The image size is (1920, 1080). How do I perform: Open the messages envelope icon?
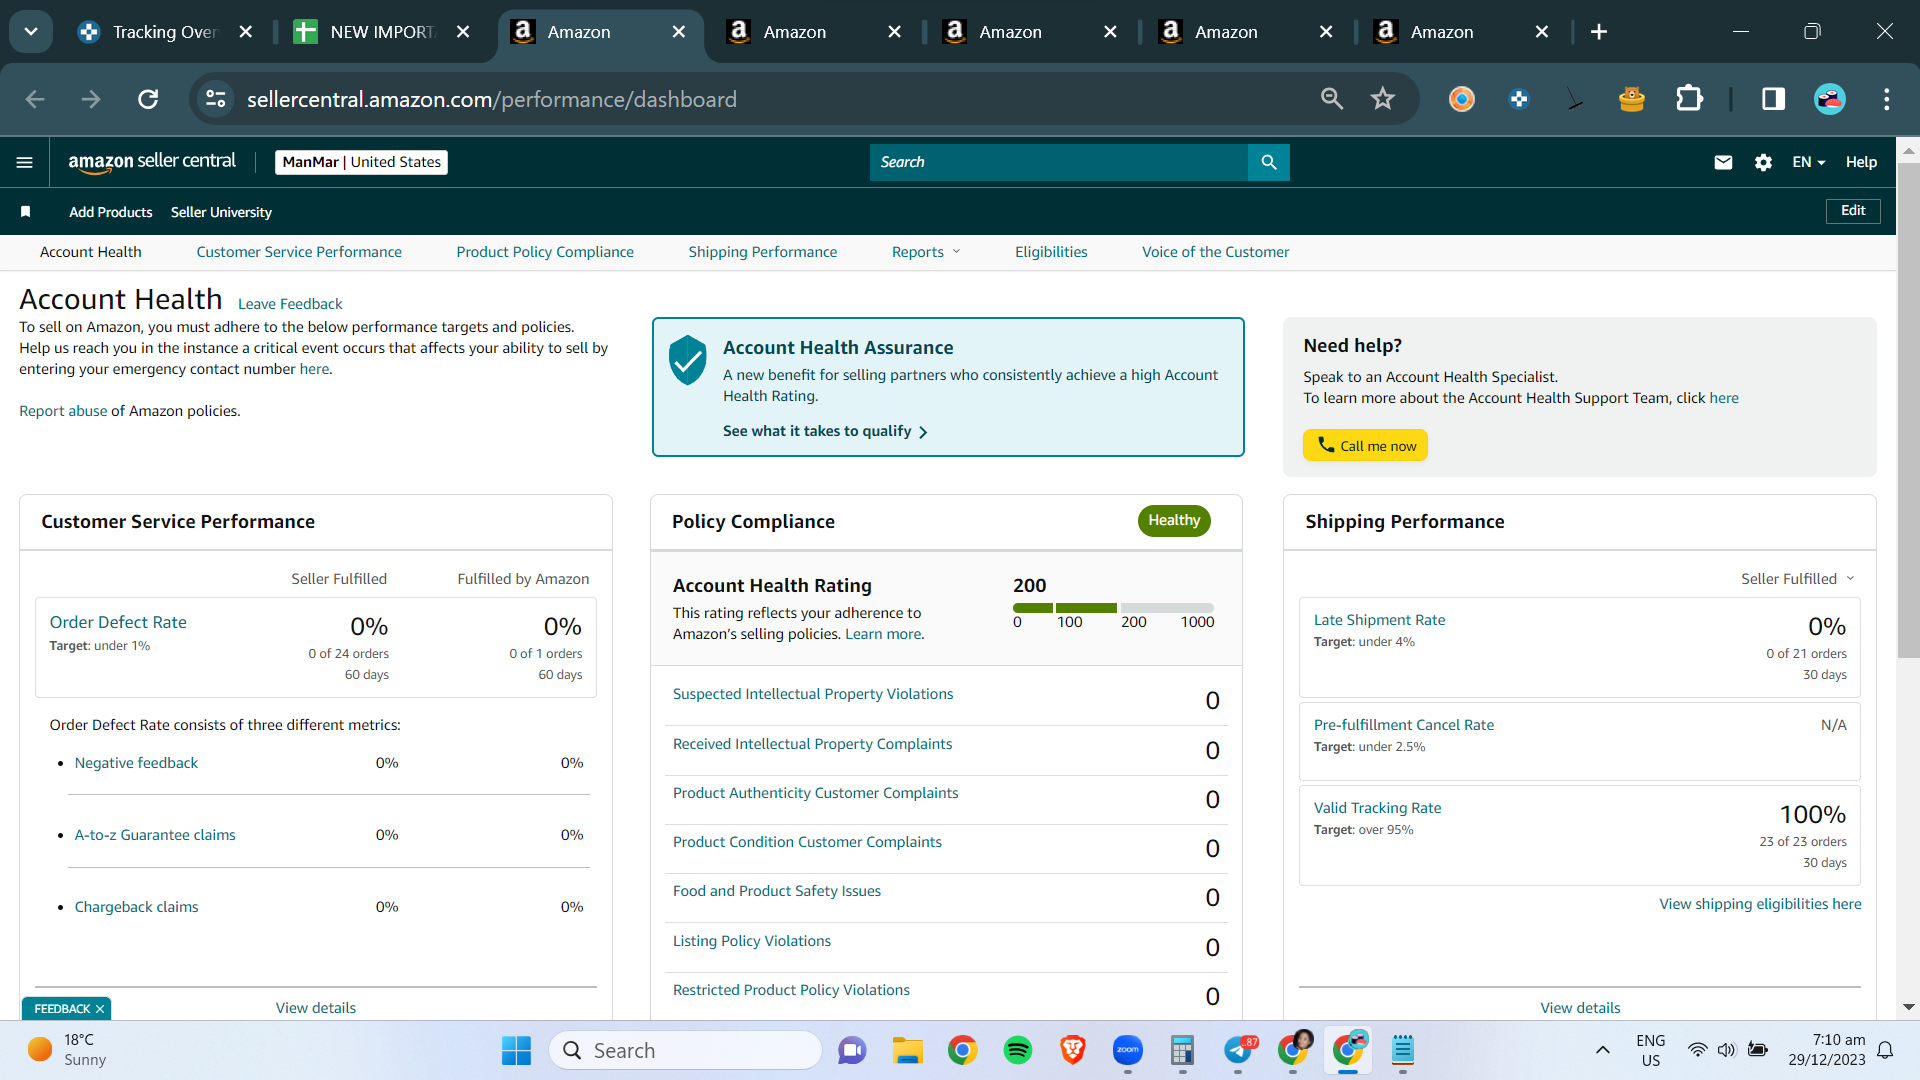(x=1723, y=162)
